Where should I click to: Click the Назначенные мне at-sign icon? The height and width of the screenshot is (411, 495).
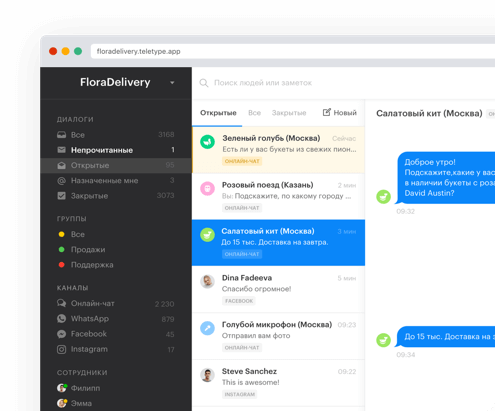pyautogui.click(x=61, y=181)
